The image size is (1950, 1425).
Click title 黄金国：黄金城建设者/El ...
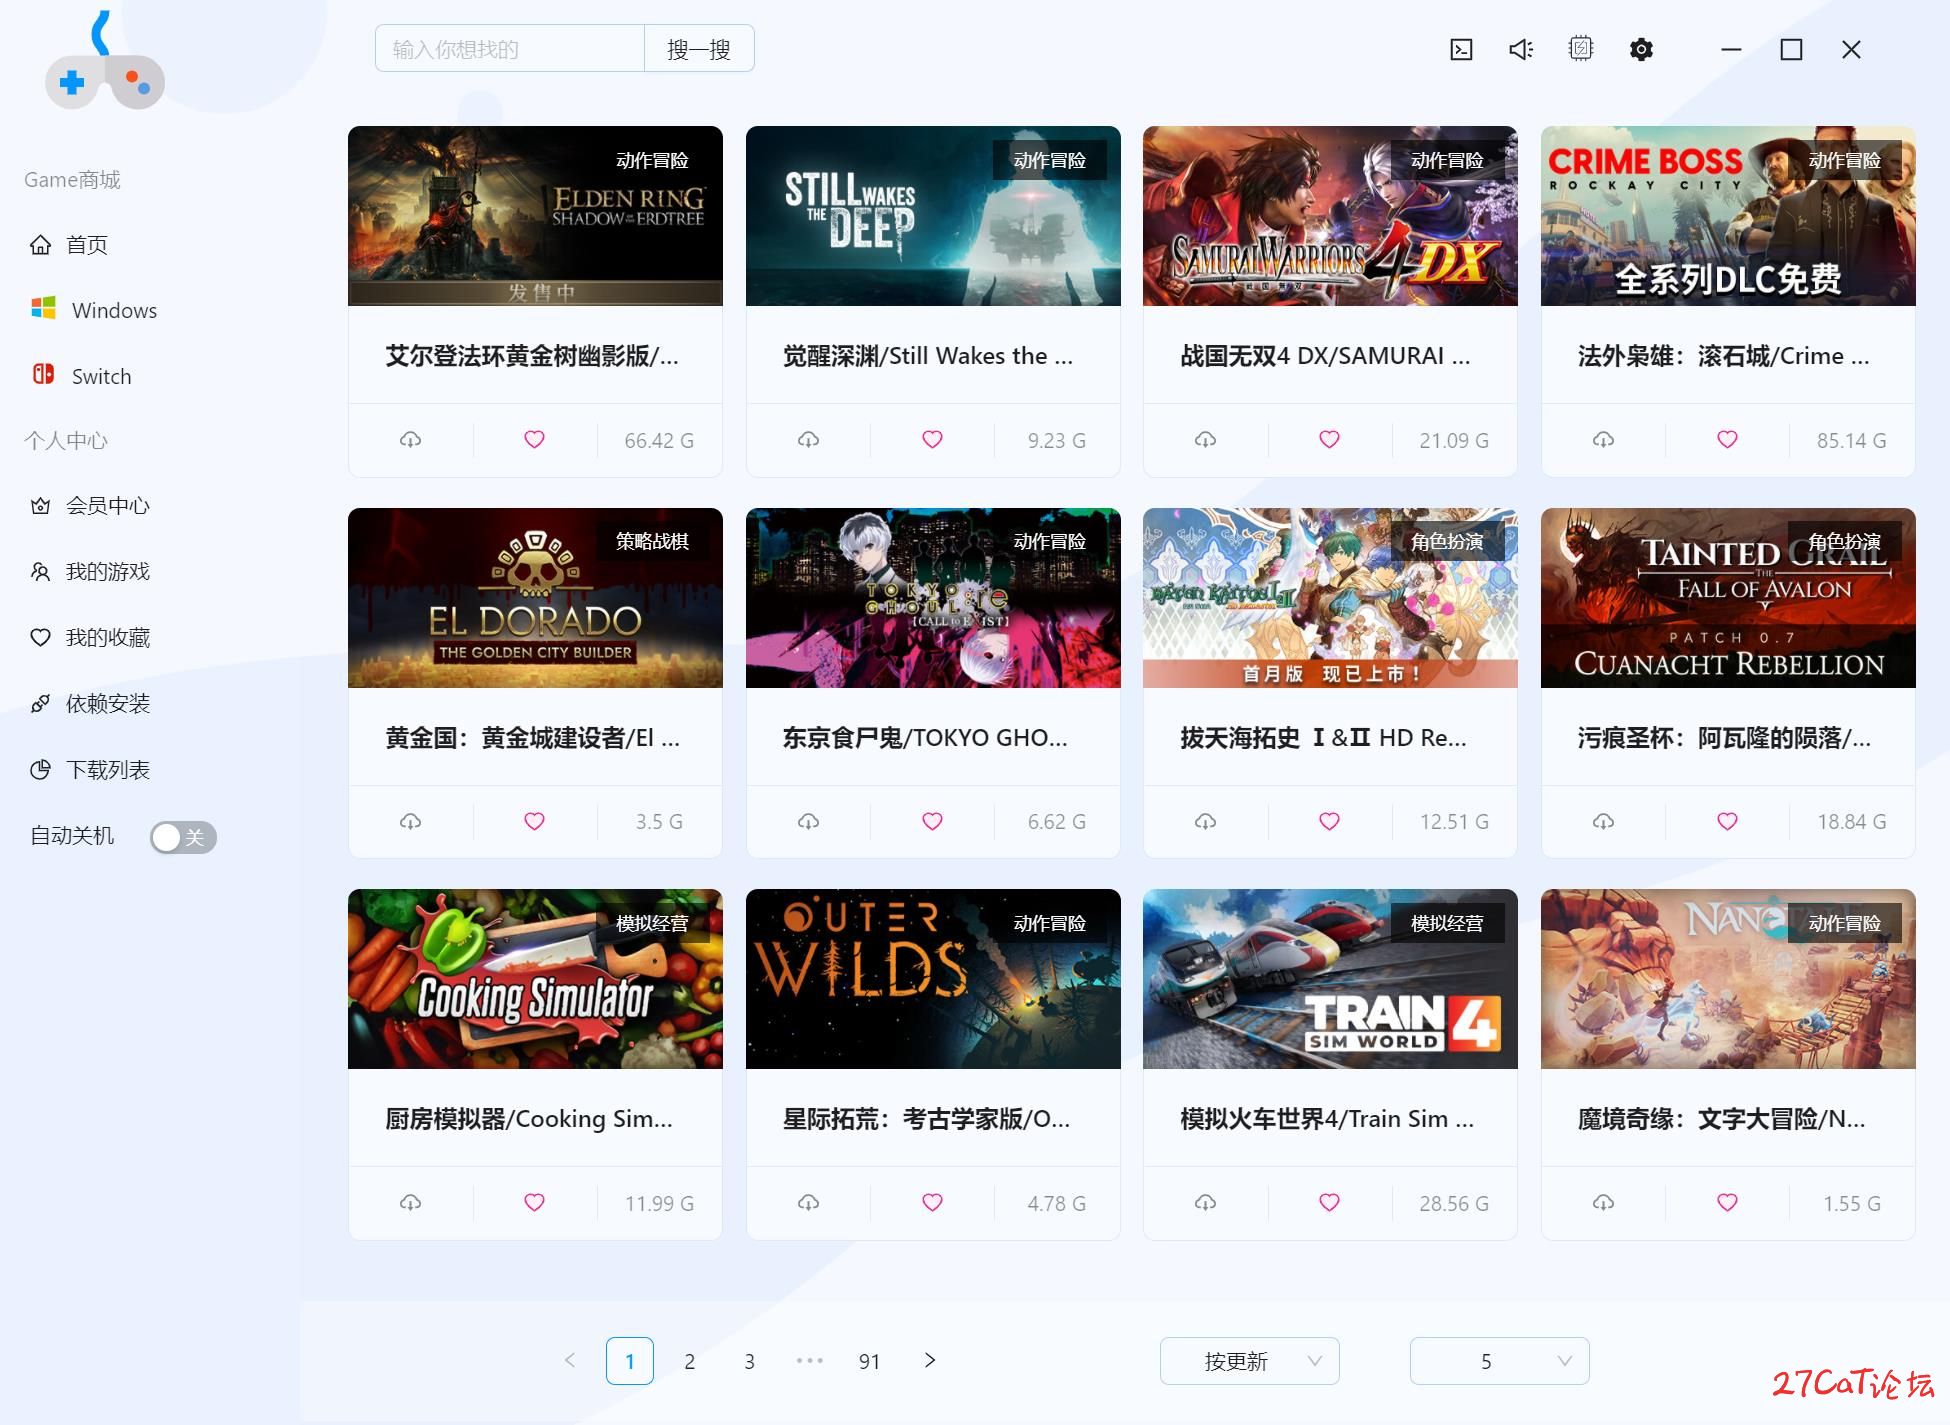tap(533, 738)
